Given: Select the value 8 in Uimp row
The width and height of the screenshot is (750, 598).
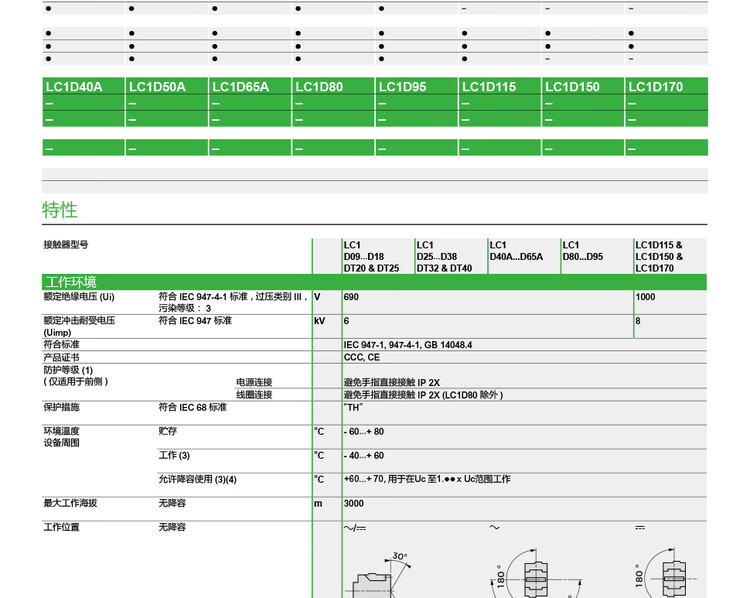Looking at the screenshot, I should [638, 321].
